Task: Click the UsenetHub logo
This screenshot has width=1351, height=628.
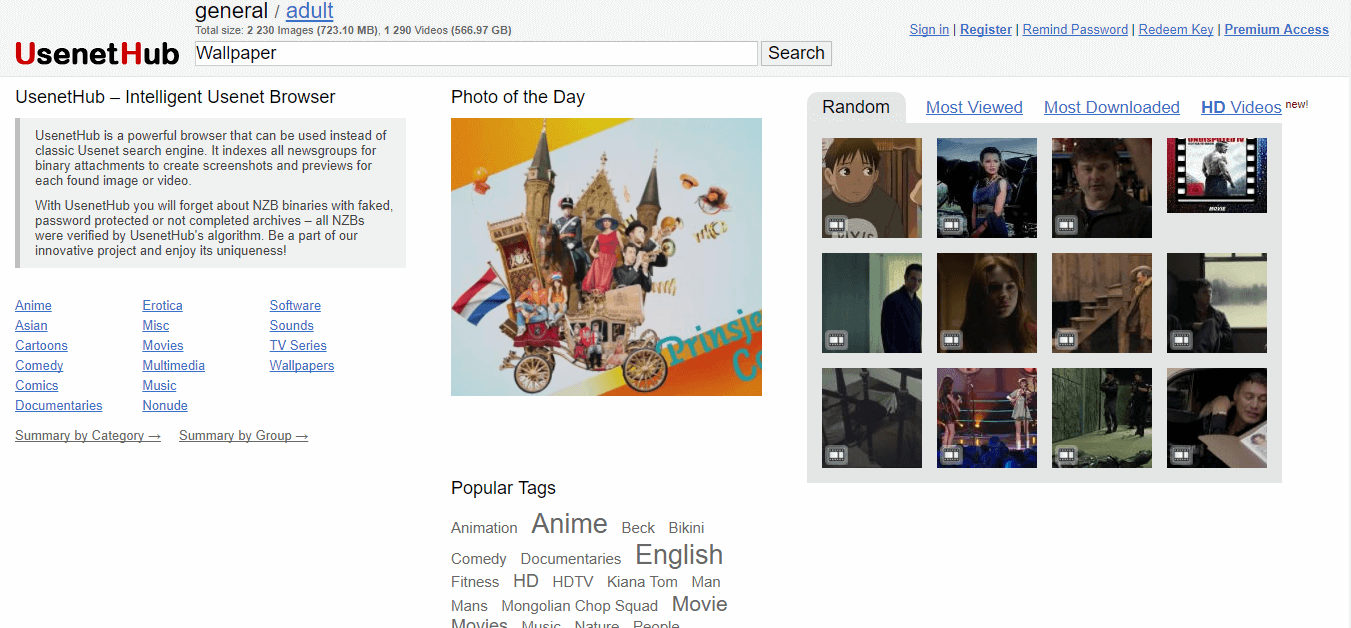Action: [97, 53]
